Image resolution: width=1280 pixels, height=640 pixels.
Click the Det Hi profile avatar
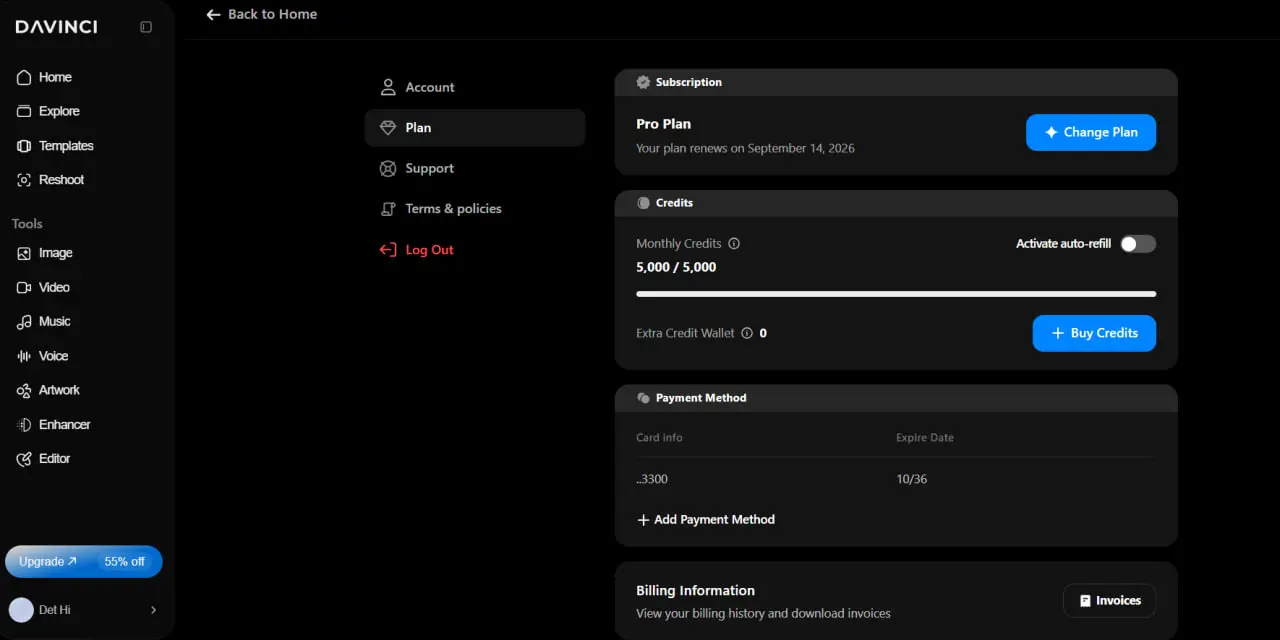point(21,610)
